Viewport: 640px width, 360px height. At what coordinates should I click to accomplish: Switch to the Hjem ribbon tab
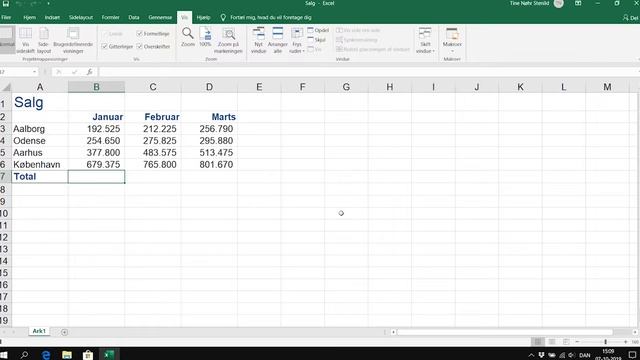point(29,18)
